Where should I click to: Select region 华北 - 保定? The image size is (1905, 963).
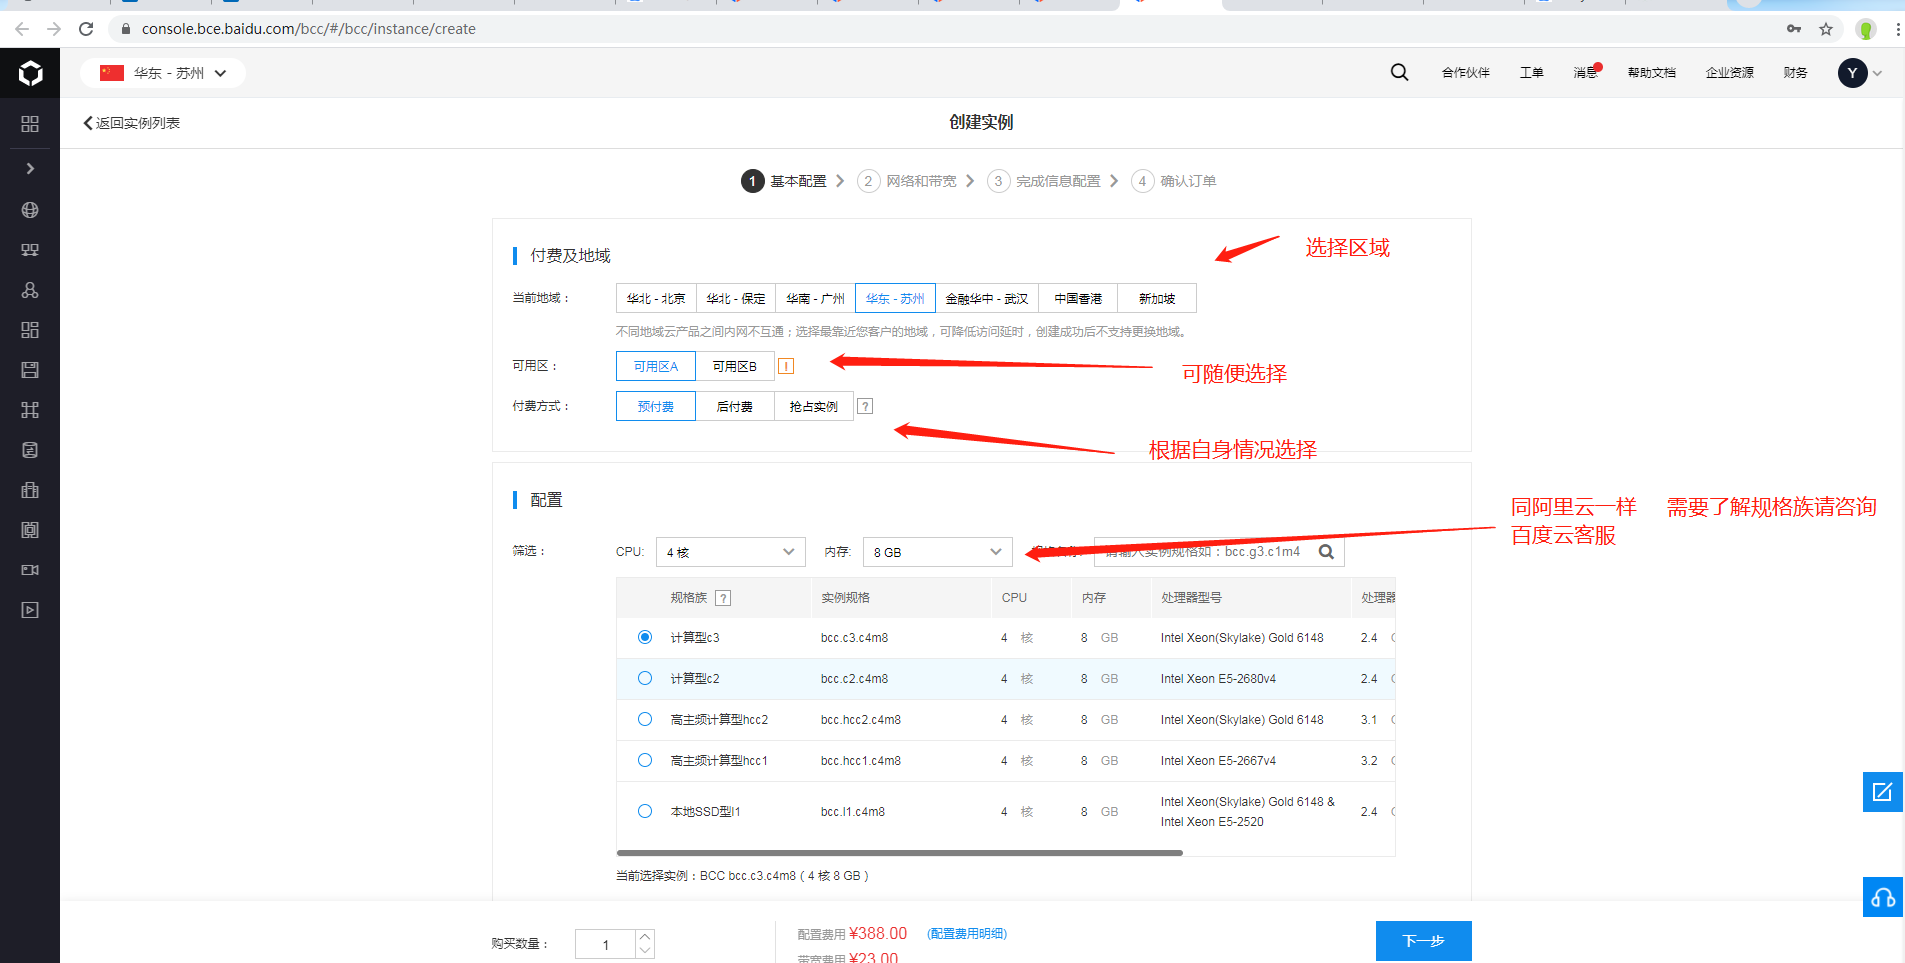tap(736, 298)
